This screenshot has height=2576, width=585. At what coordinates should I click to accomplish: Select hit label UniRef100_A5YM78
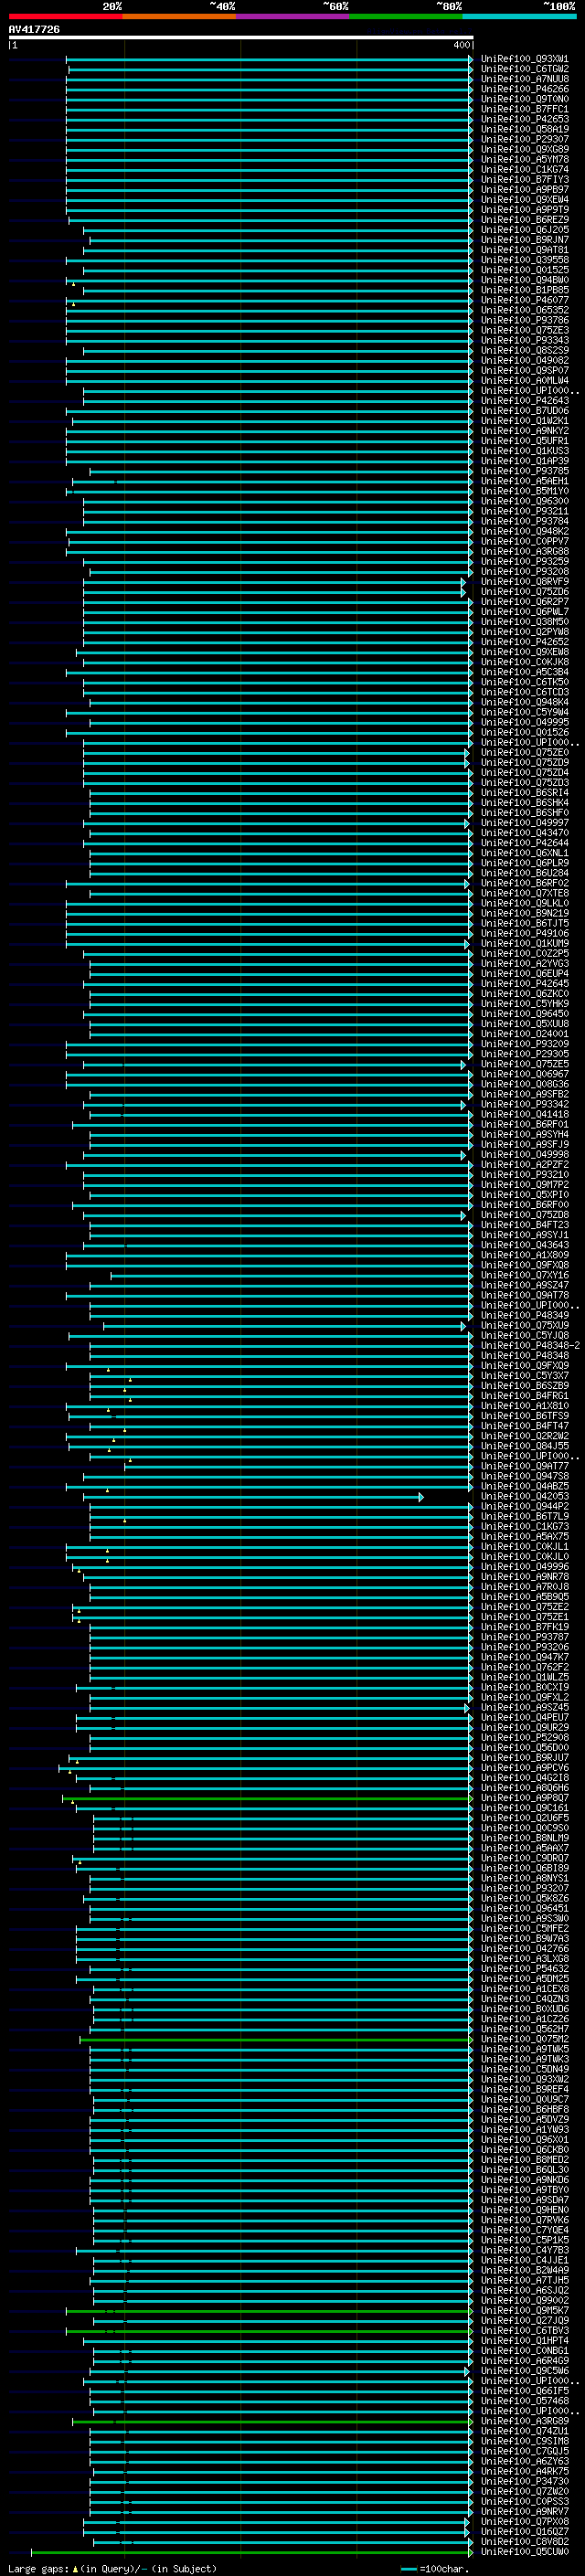[x=524, y=159]
